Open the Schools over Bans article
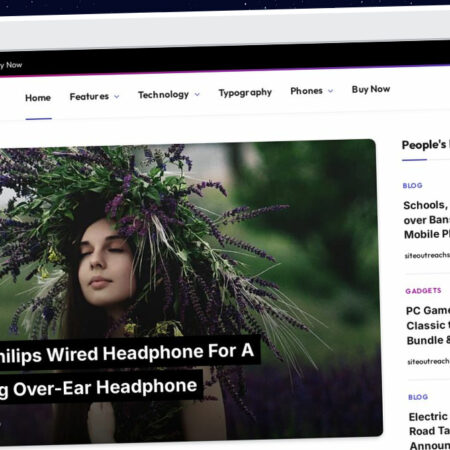Screen dimensions: 450x450 (x=427, y=220)
